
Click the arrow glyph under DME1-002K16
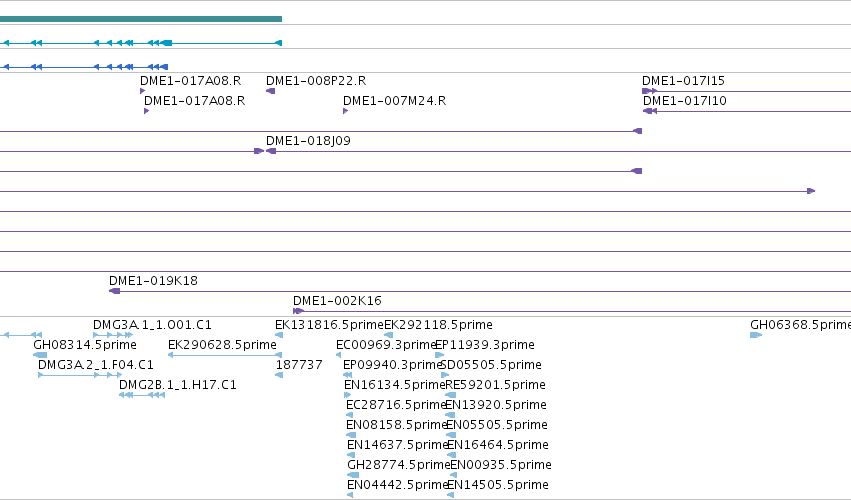click(x=297, y=312)
